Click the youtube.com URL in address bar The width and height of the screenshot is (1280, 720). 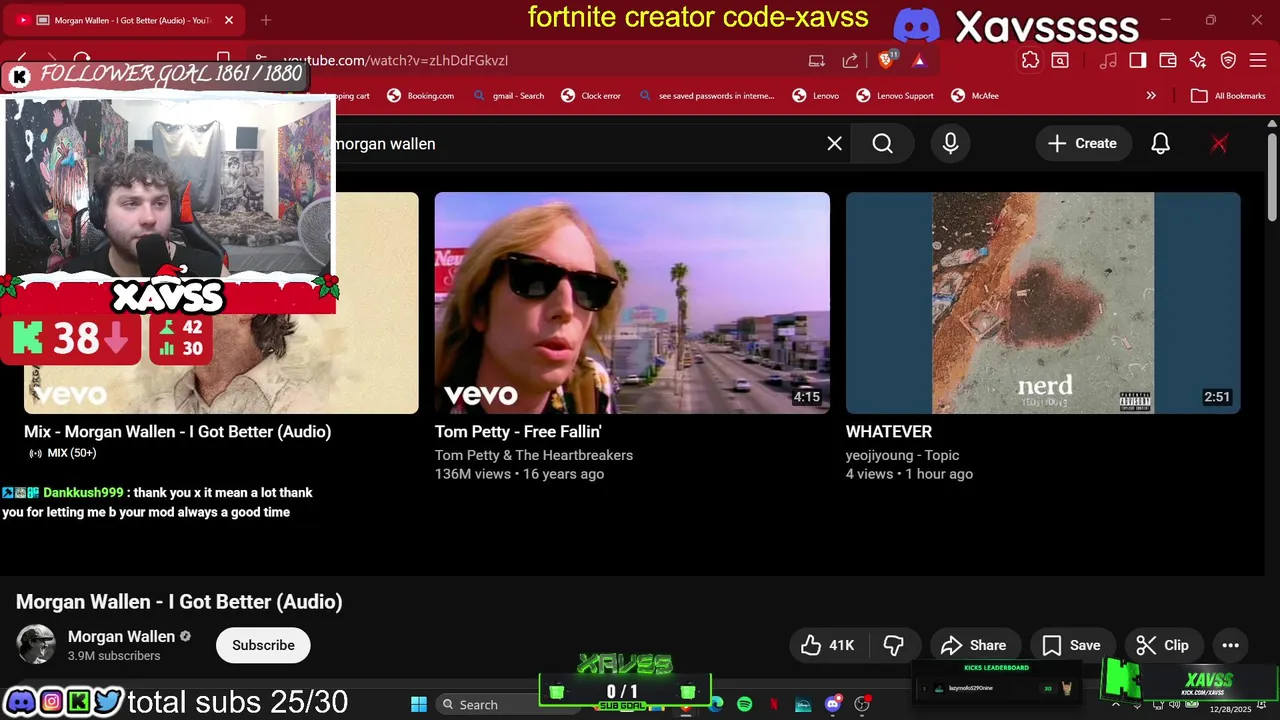[x=395, y=60]
